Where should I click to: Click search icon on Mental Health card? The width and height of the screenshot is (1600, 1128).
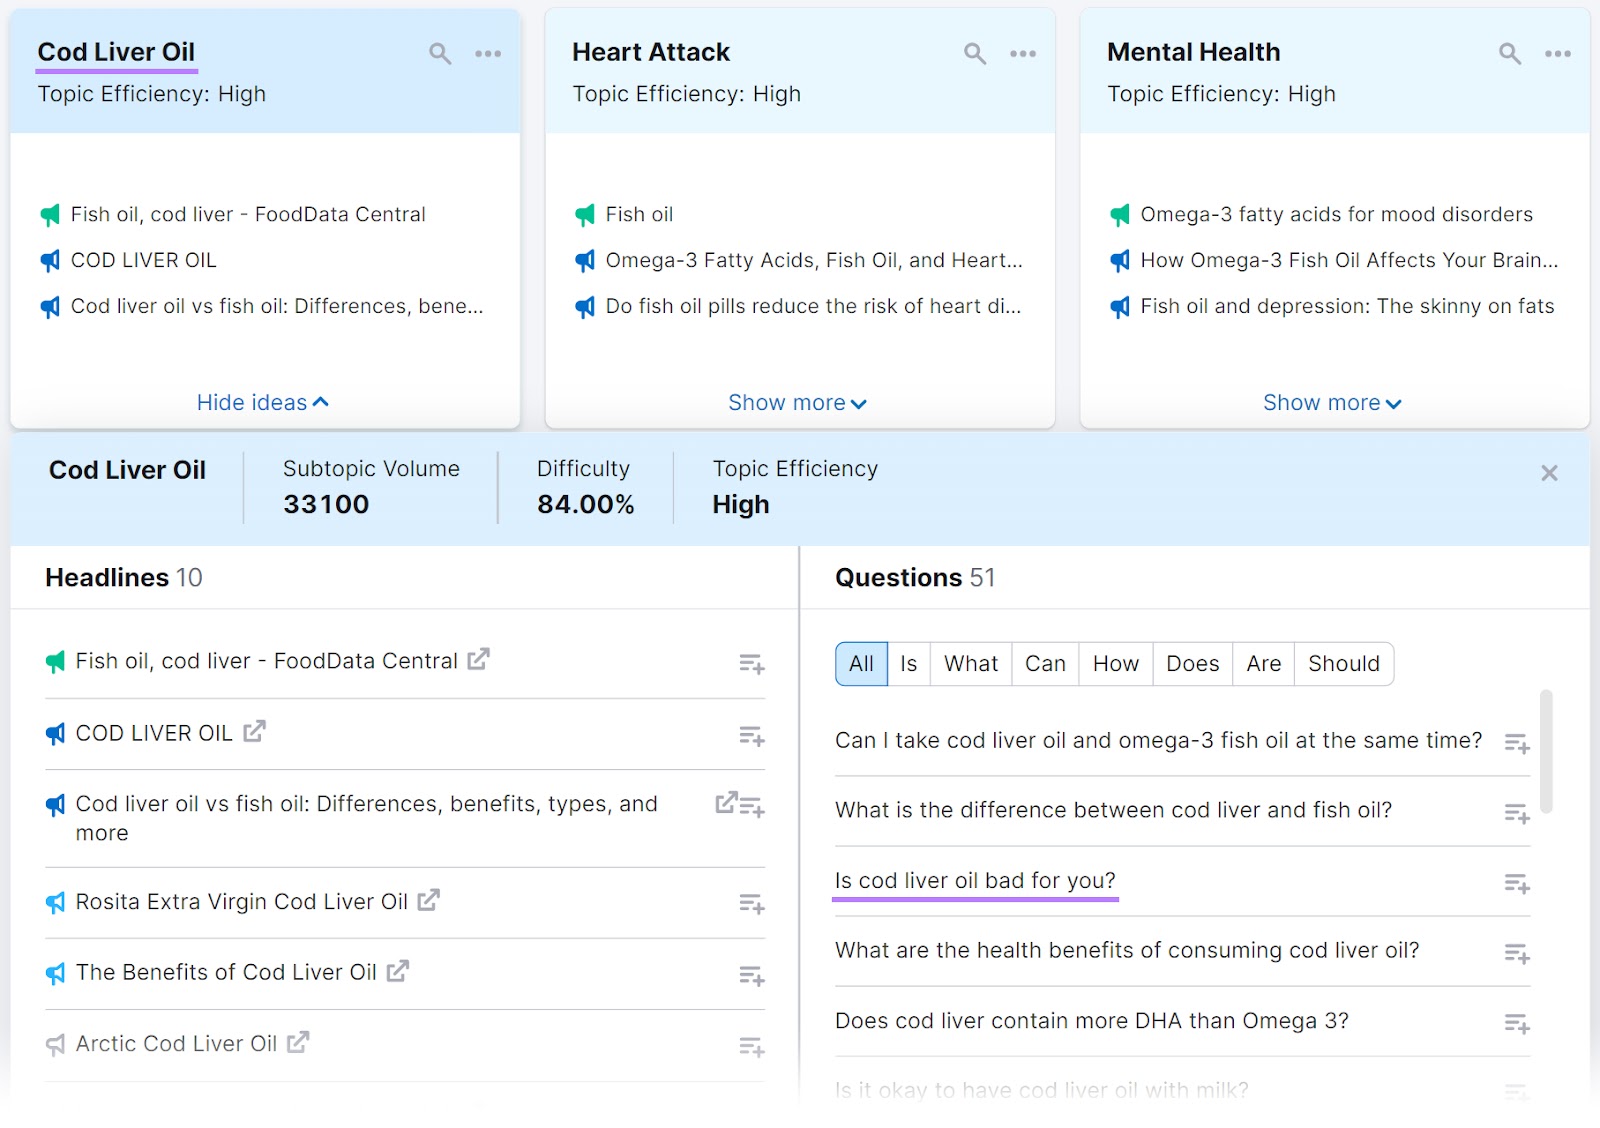(x=1509, y=54)
